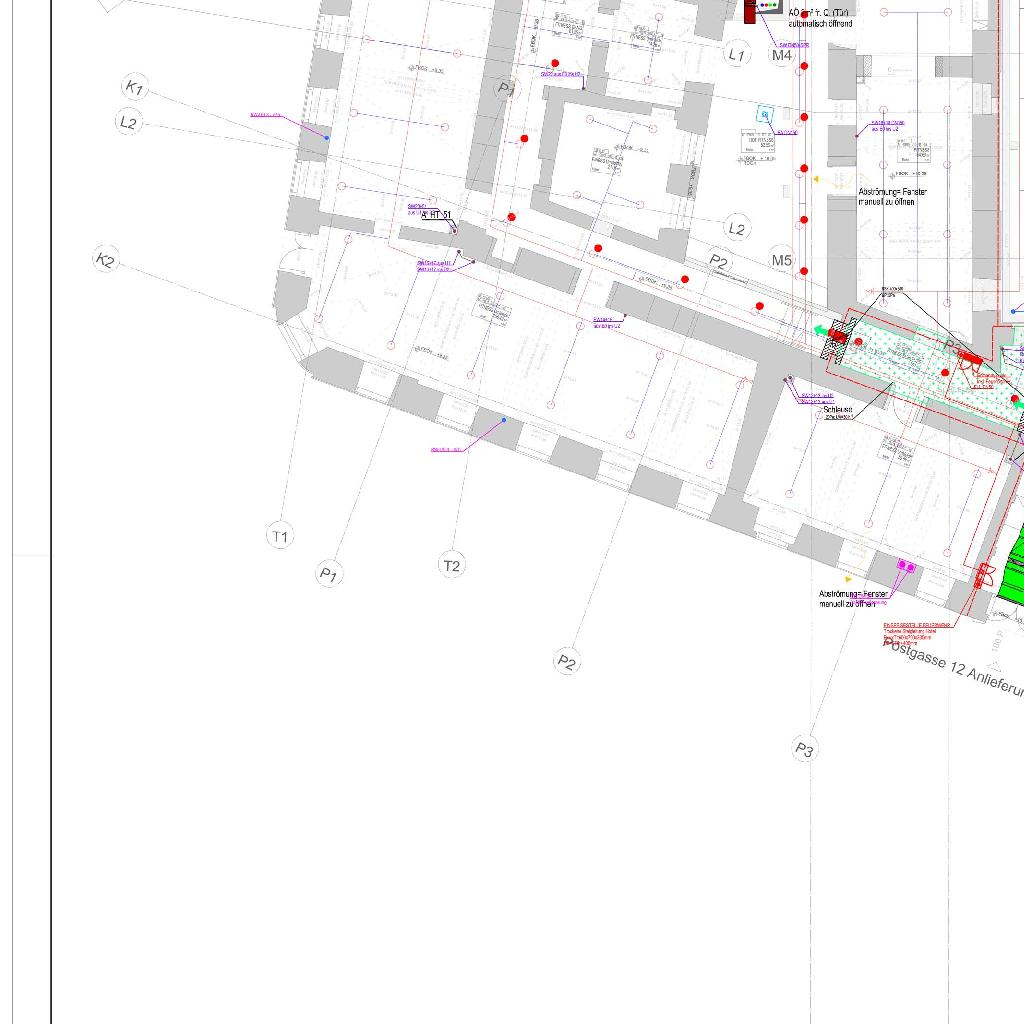Select the L1 axis bubble

coord(737,55)
